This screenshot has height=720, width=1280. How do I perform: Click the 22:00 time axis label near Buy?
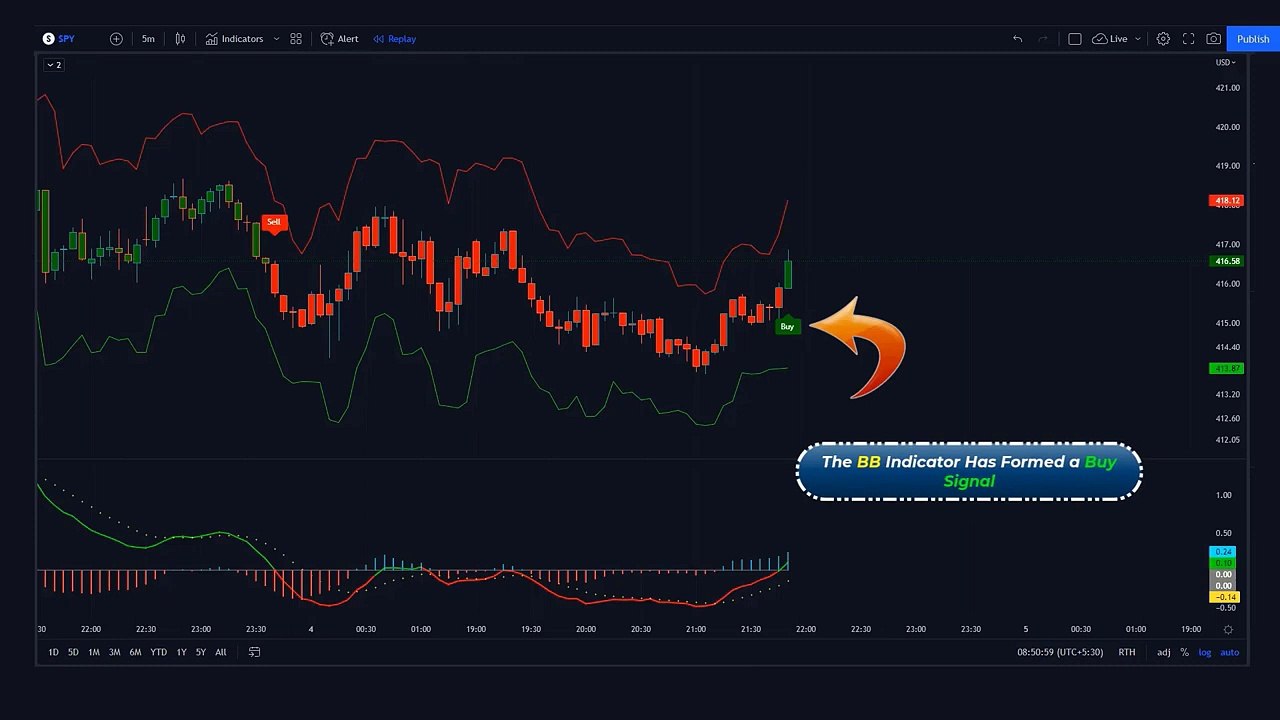pos(805,629)
